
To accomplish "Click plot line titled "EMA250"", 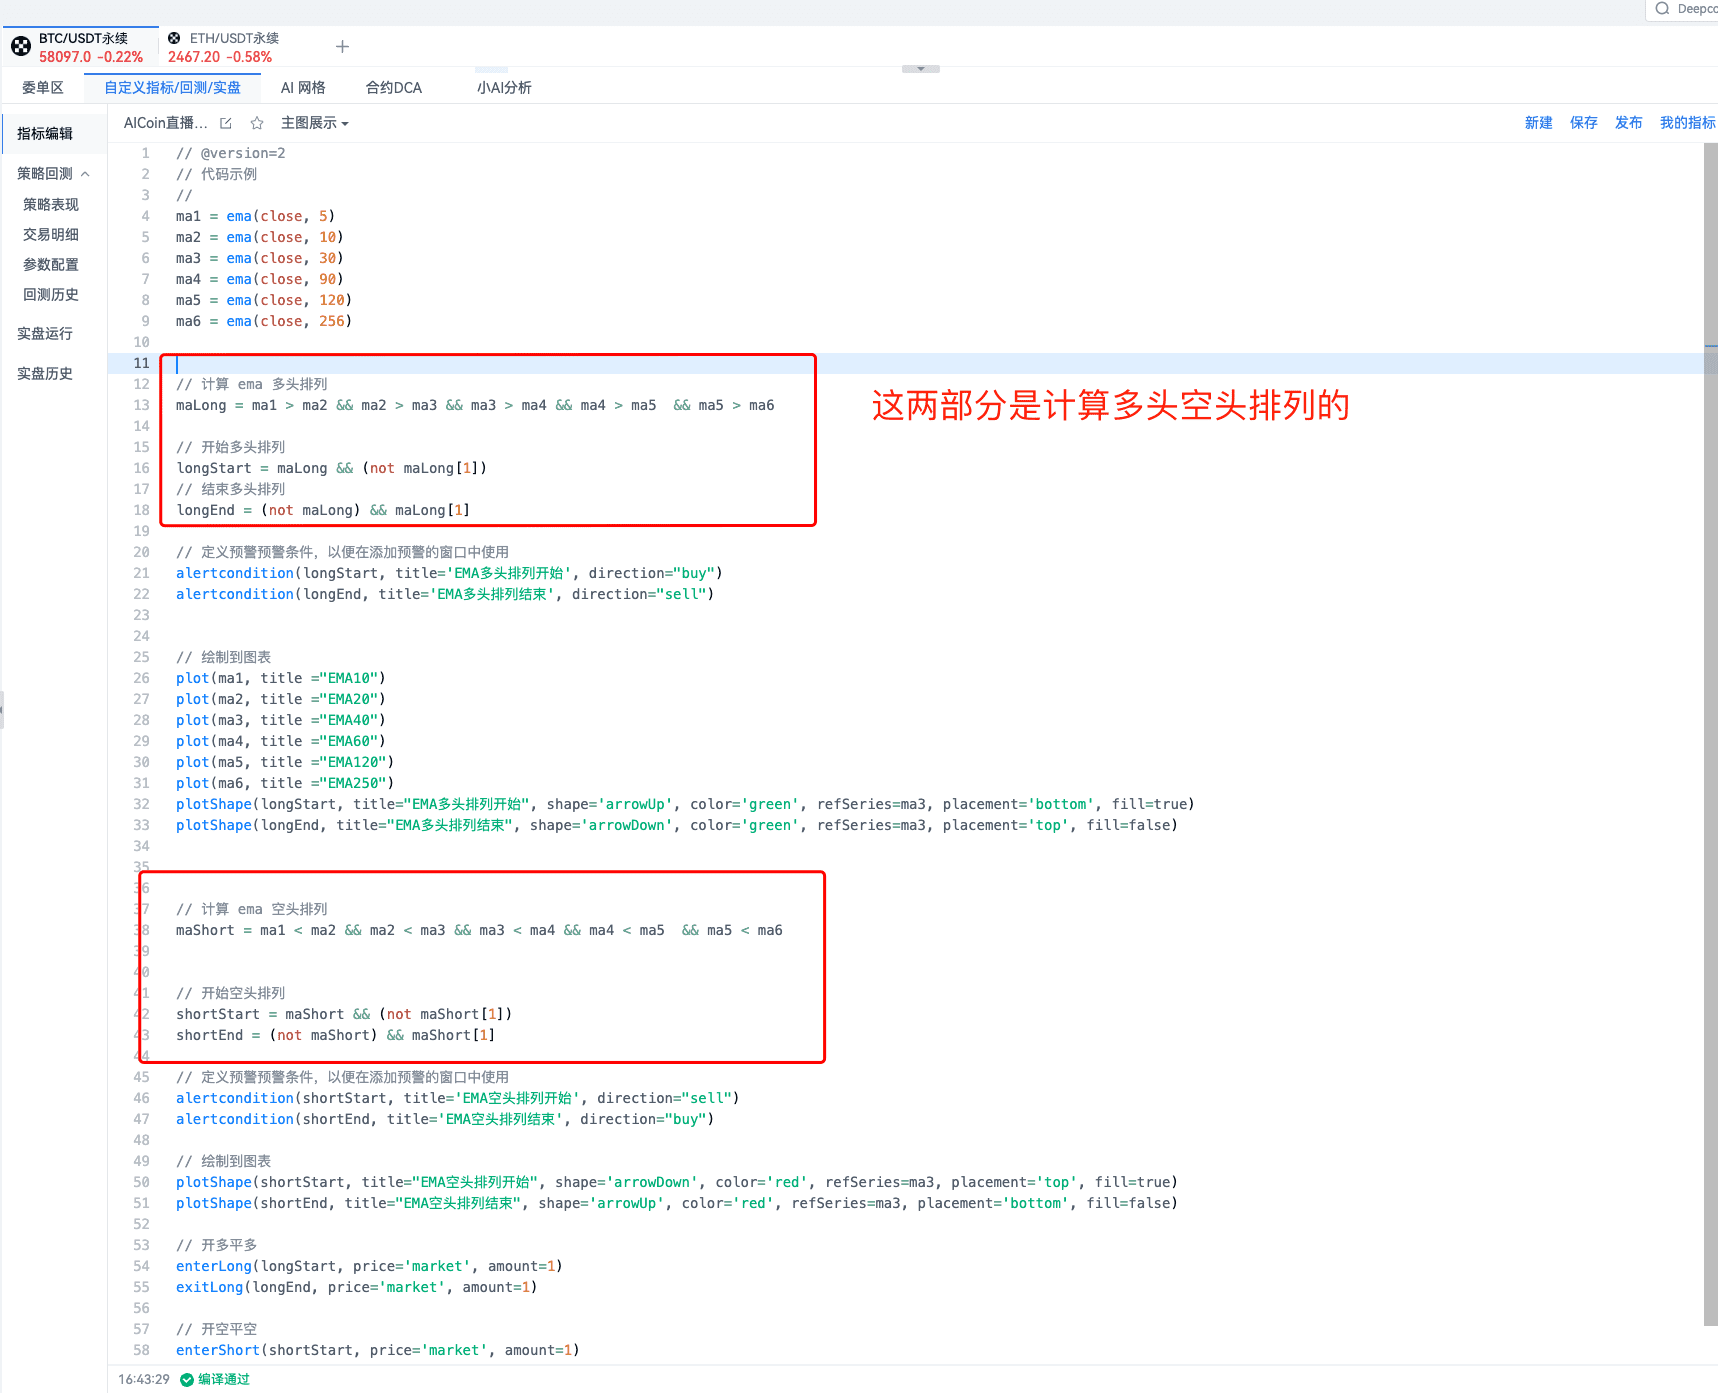I will [x=285, y=783].
